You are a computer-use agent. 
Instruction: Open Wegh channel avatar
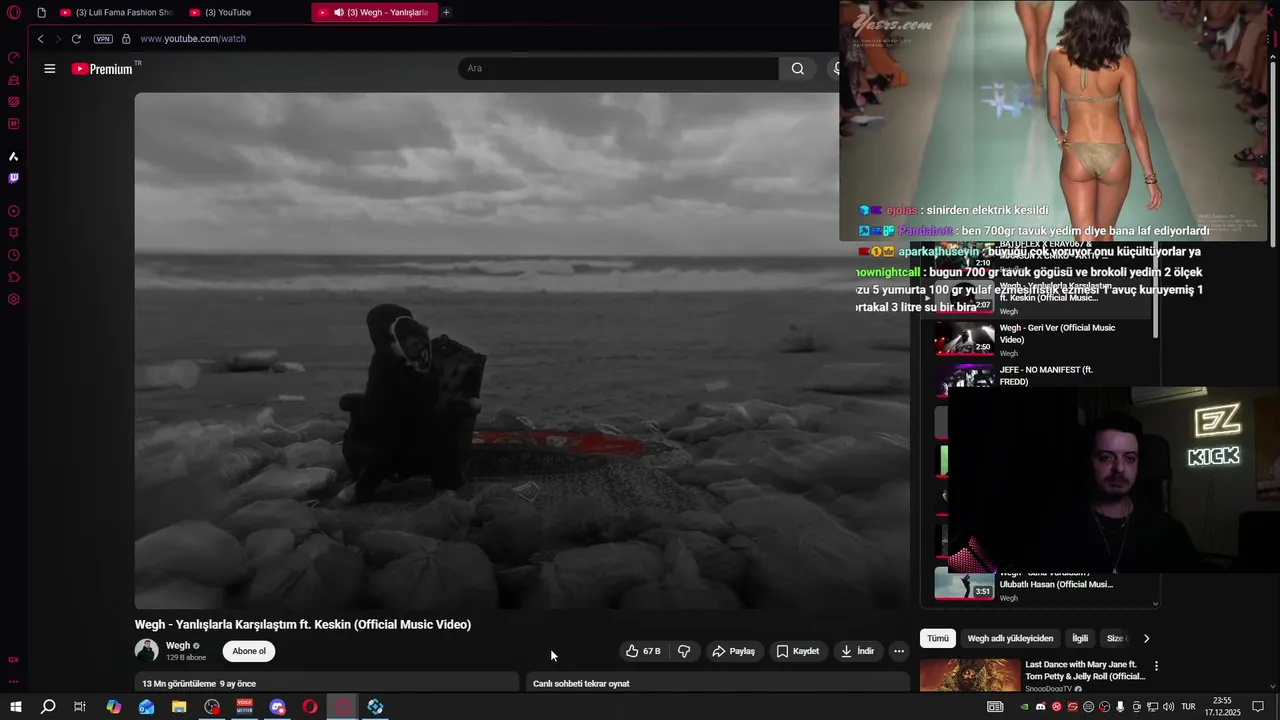[x=147, y=651]
